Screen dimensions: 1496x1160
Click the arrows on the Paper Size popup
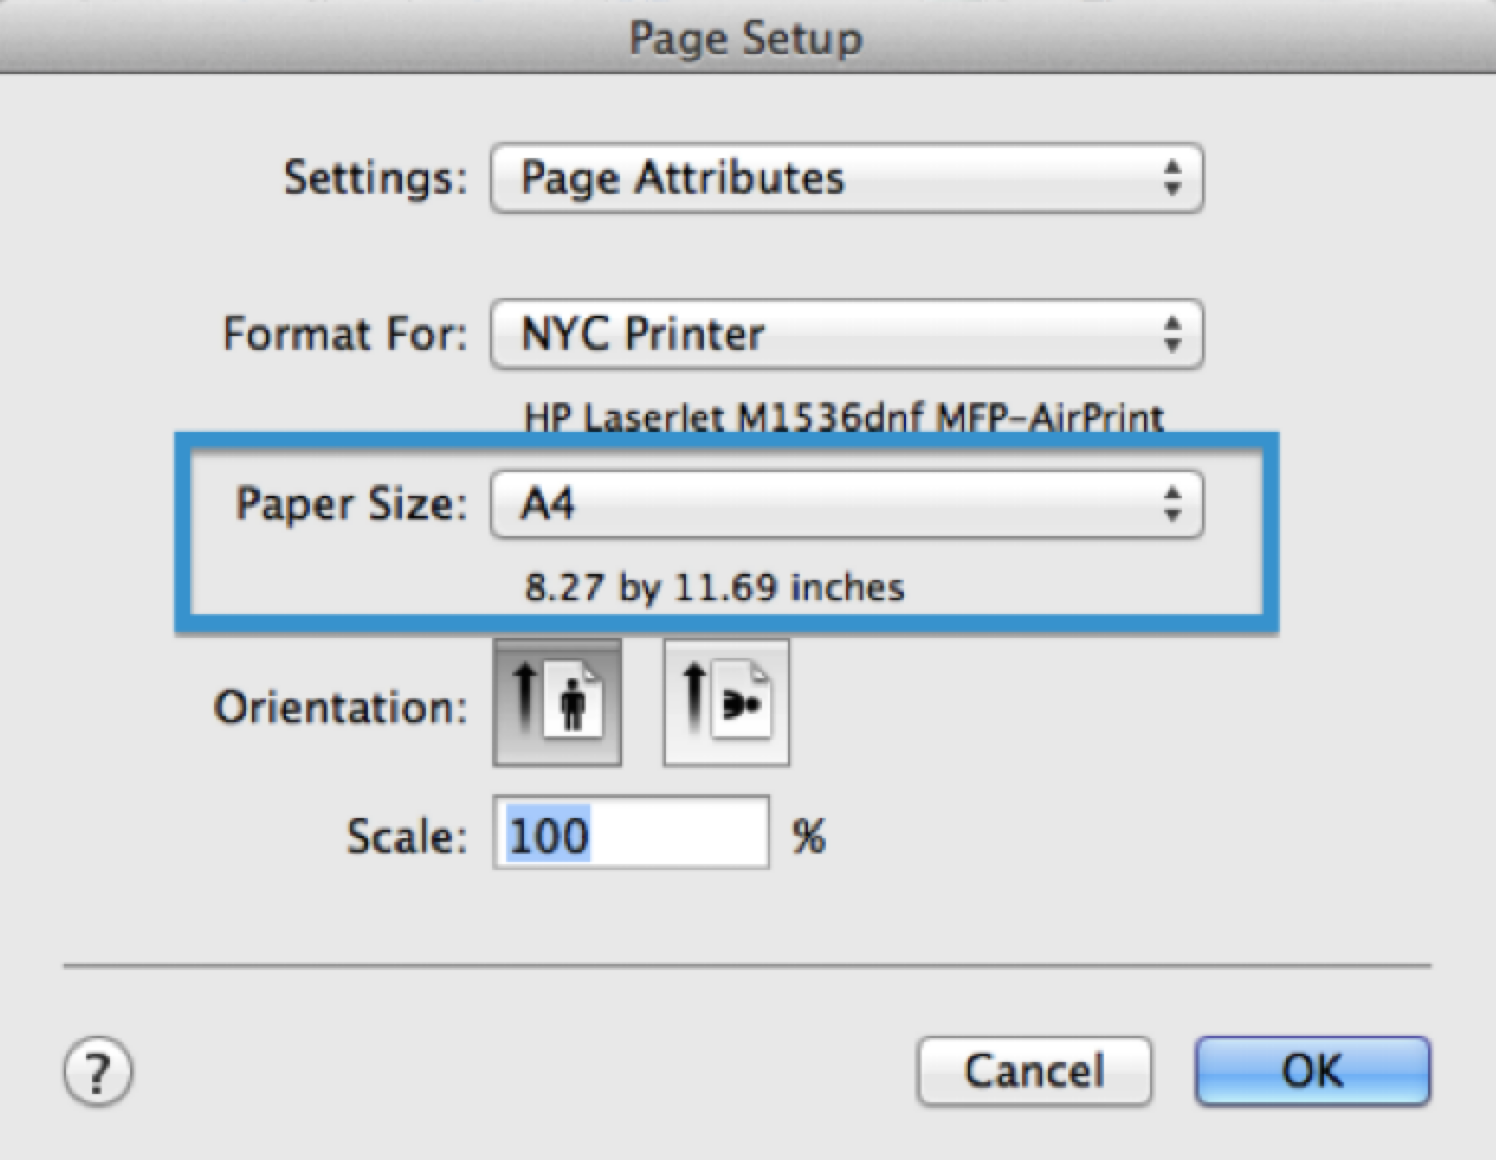tap(1172, 504)
